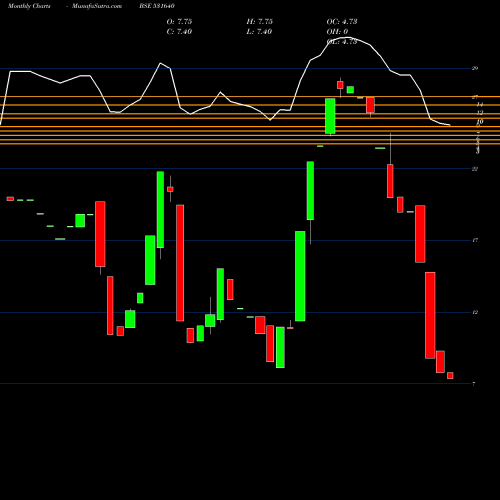Open the MunafaSutra.com source label
Image resolution: width=500 pixels, height=500 pixels.
click(97, 6)
